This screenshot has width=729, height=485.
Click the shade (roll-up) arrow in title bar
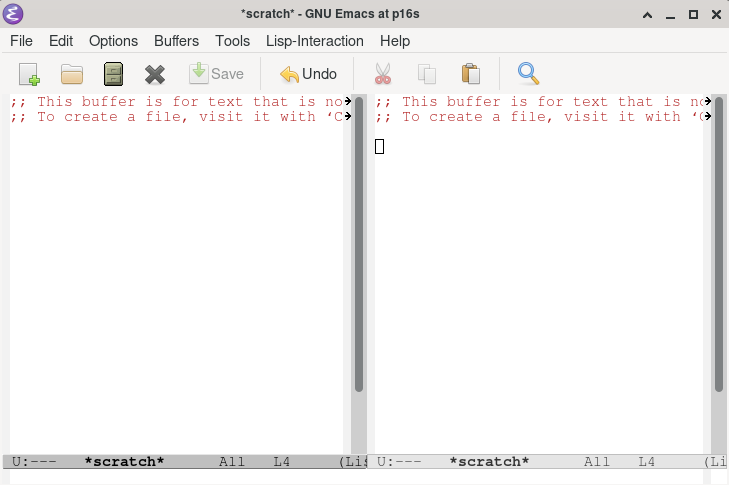click(647, 15)
